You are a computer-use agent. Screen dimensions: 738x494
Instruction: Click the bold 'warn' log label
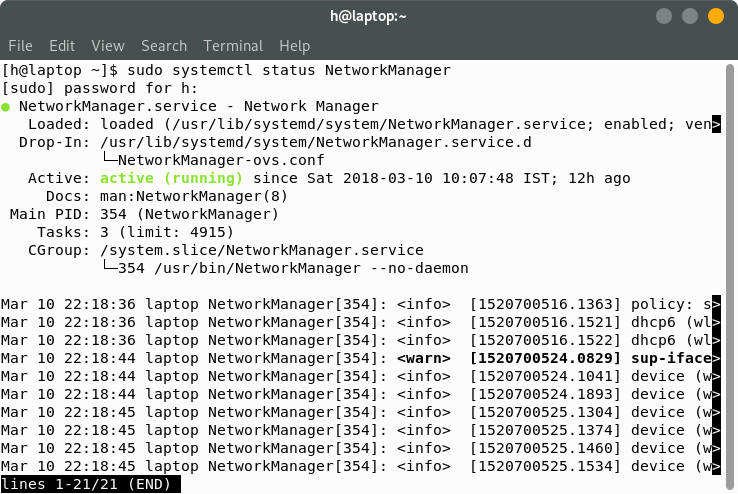pos(423,358)
